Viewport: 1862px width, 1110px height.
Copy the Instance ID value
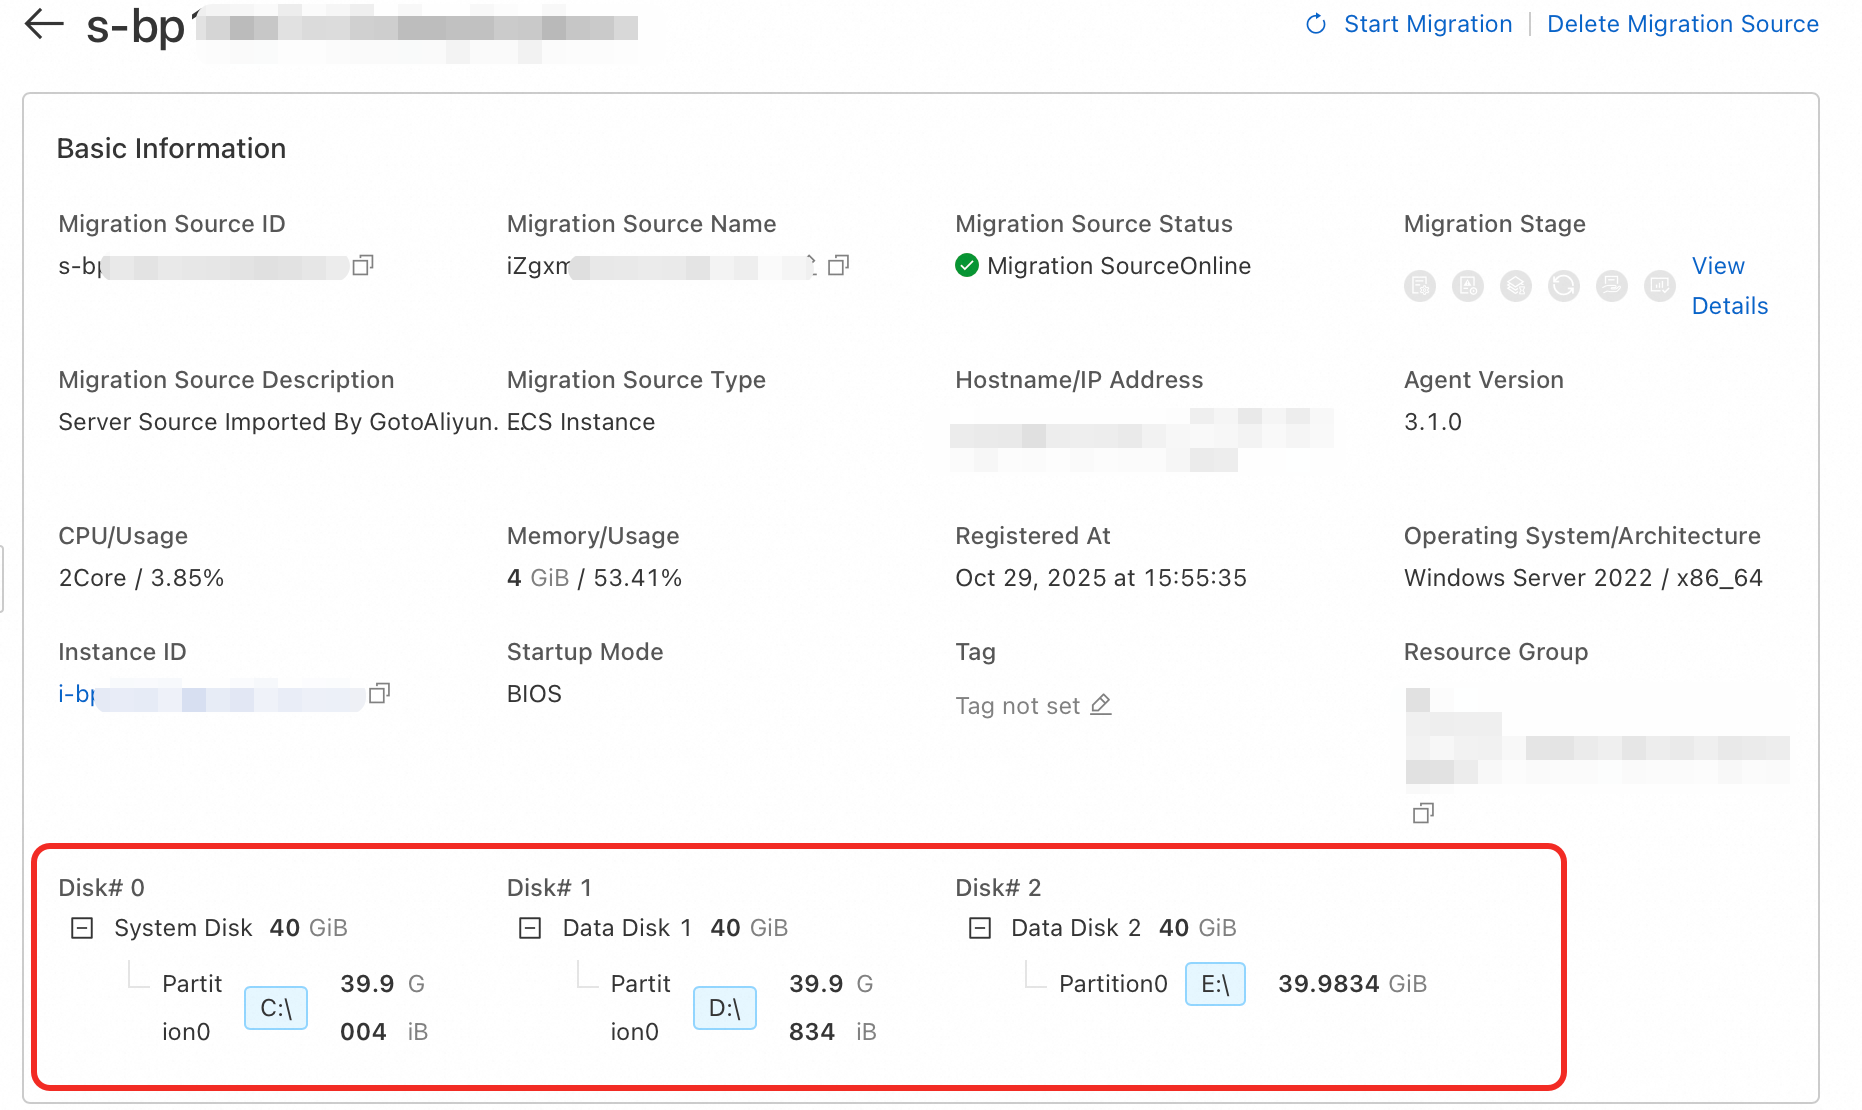pos(379,693)
